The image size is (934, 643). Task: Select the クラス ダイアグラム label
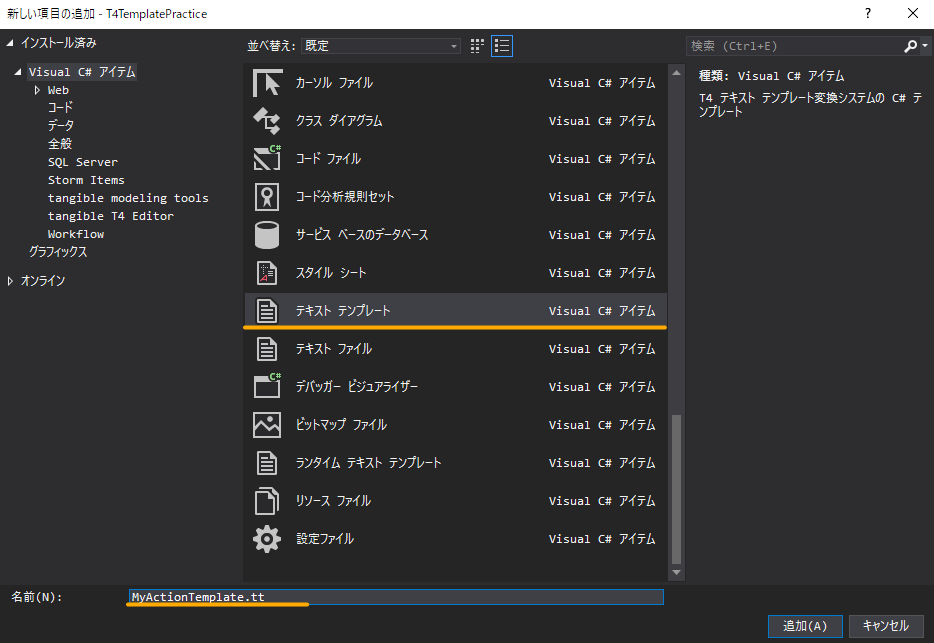click(339, 121)
